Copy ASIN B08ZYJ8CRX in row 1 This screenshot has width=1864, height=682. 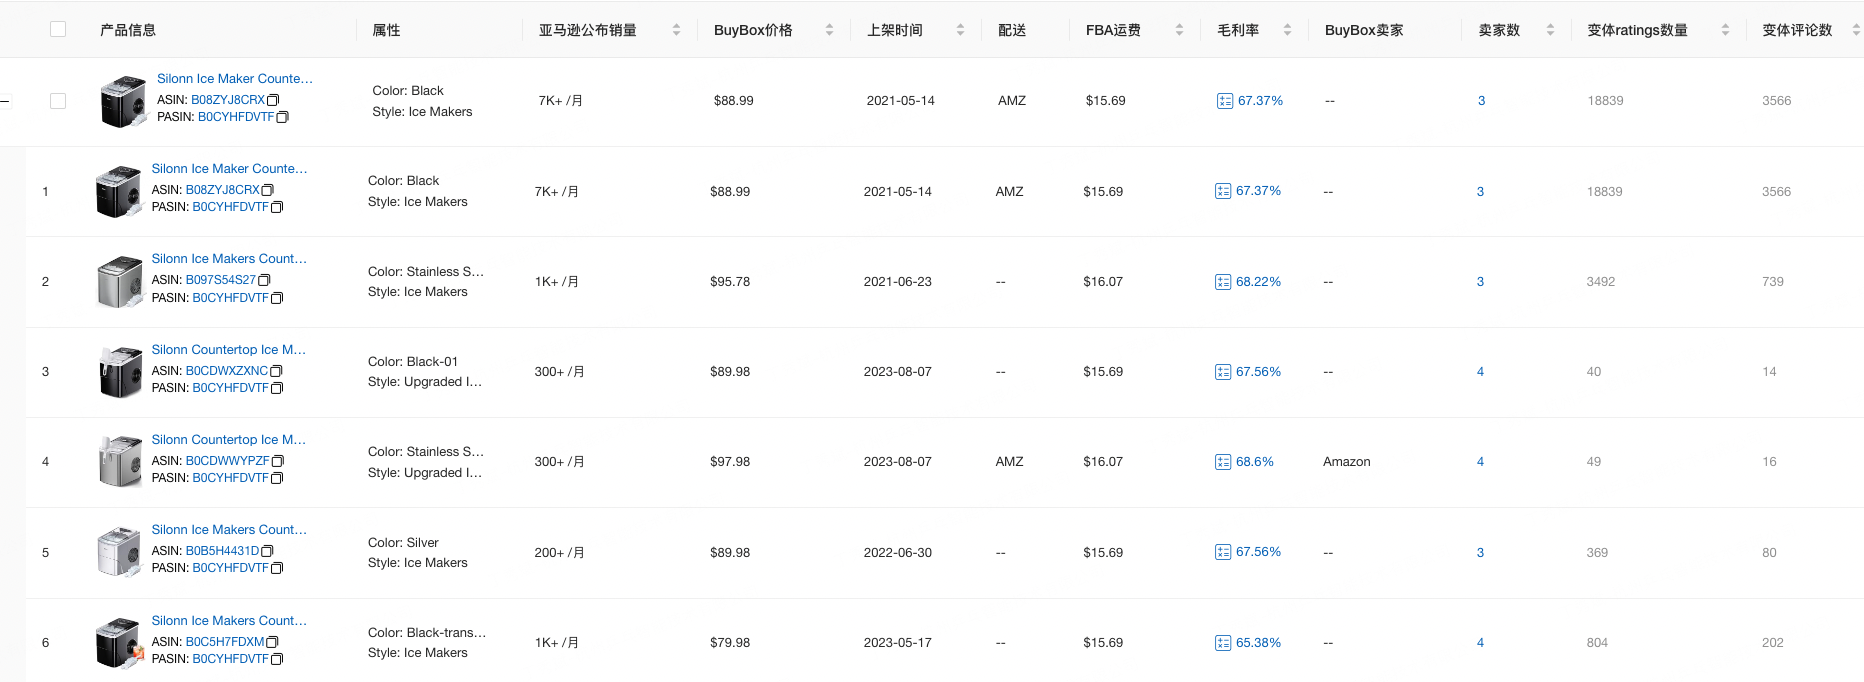[x=268, y=190]
